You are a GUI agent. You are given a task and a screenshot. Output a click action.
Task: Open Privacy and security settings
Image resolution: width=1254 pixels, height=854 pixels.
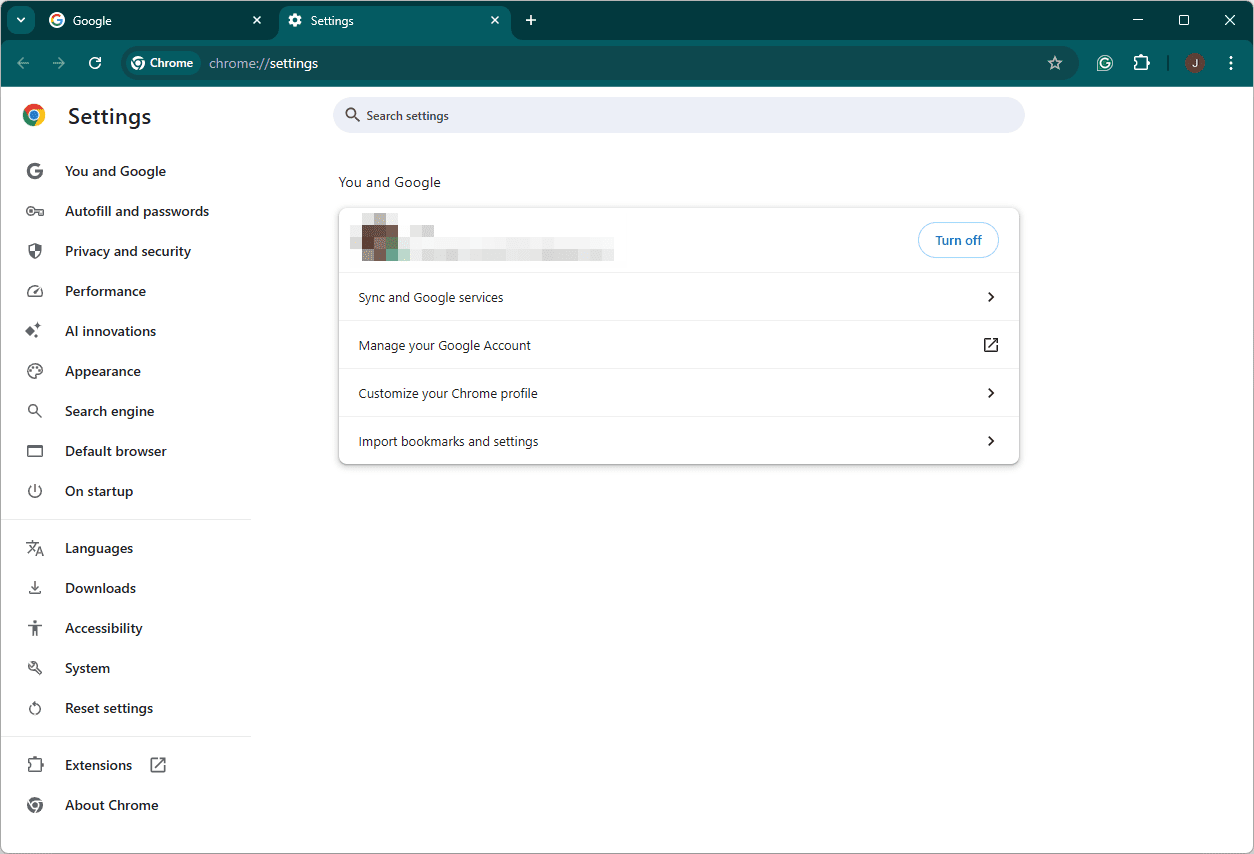127,251
